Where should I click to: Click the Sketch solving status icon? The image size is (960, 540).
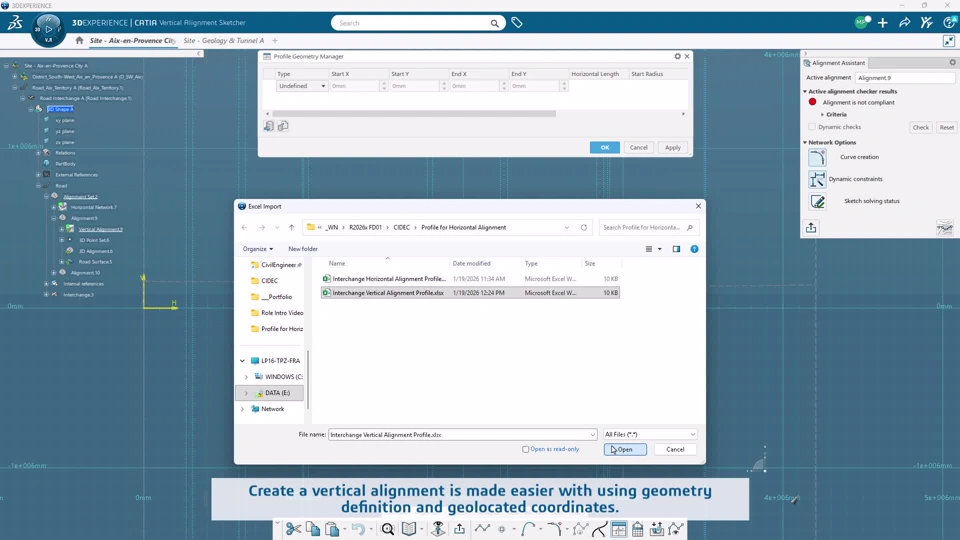pyautogui.click(x=817, y=201)
